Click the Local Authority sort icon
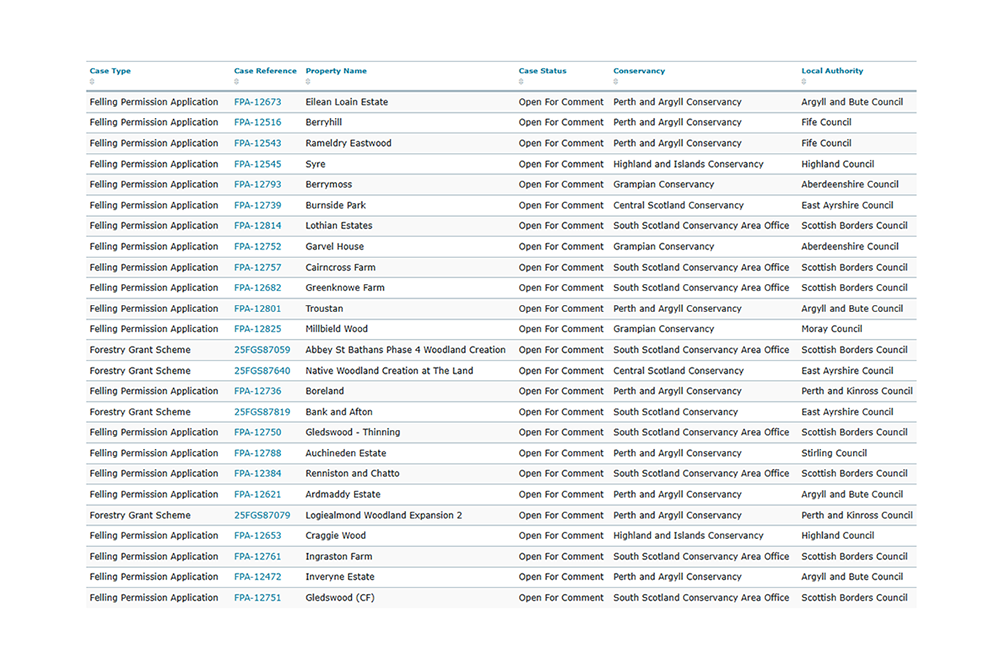Viewport: 1000px width, 667px height. pyautogui.click(x=803, y=79)
